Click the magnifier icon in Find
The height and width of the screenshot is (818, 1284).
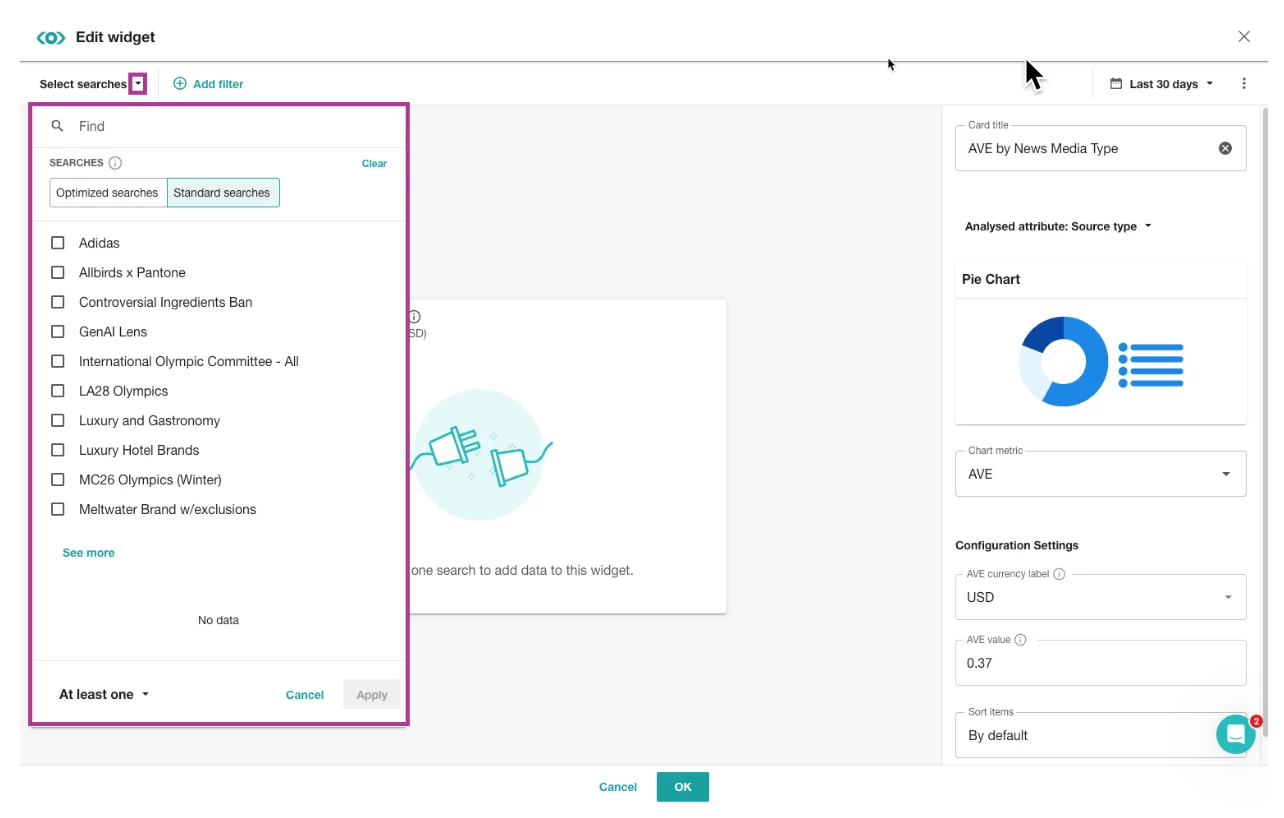(58, 126)
